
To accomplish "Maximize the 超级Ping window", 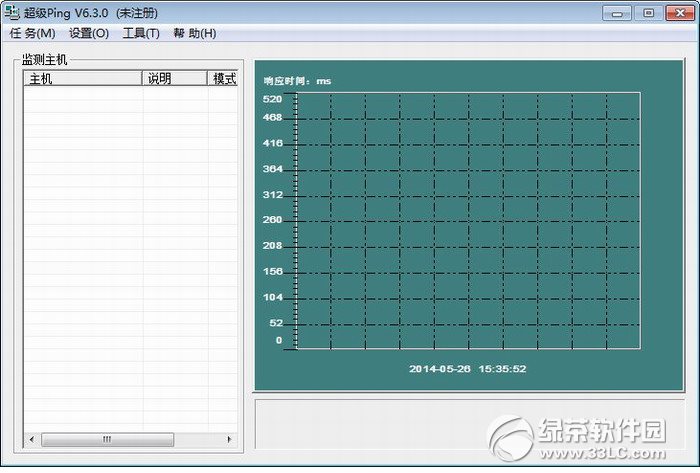I will [x=648, y=13].
